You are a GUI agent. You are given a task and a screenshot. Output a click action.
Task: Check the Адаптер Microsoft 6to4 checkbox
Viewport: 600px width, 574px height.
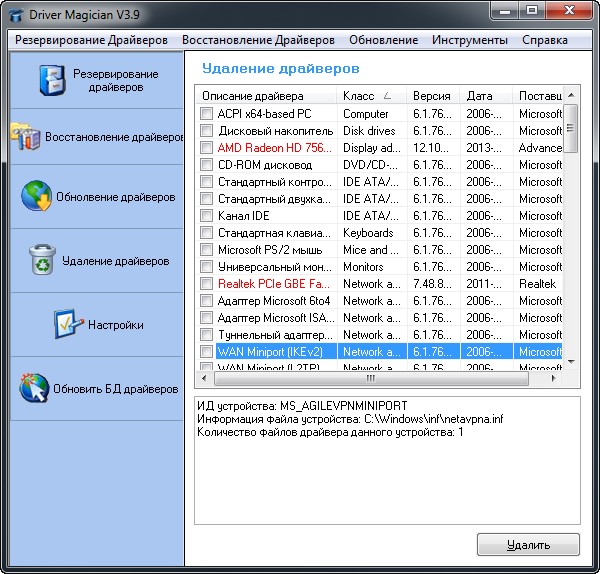206,300
